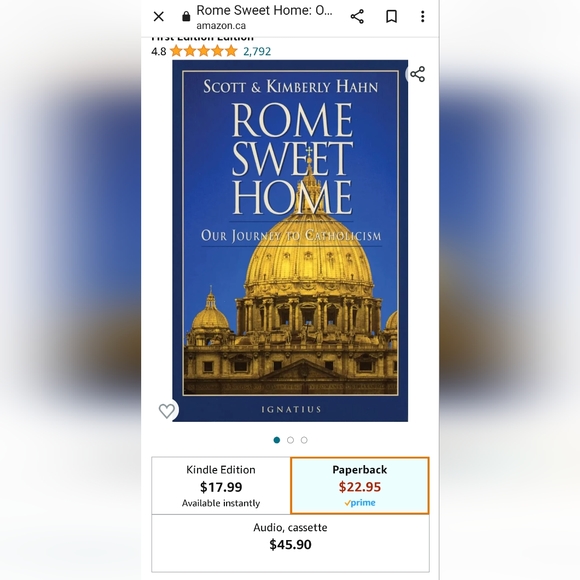This screenshot has height=580, width=580.
Task: Open the 2,792 customer reviews link
Action: [257, 51]
